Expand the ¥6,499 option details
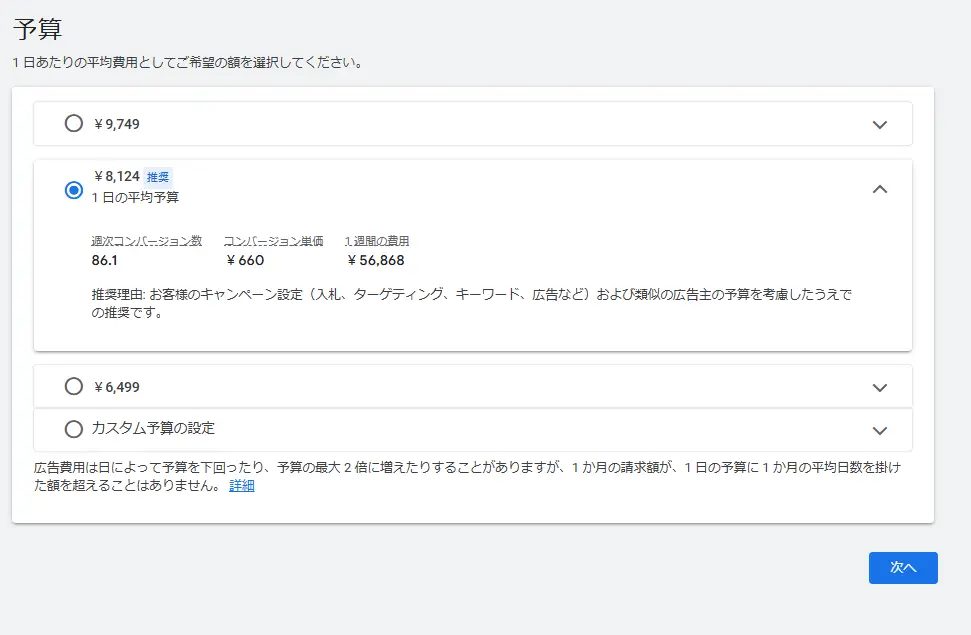This screenshot has width=971, height=635. pos(880,386)
